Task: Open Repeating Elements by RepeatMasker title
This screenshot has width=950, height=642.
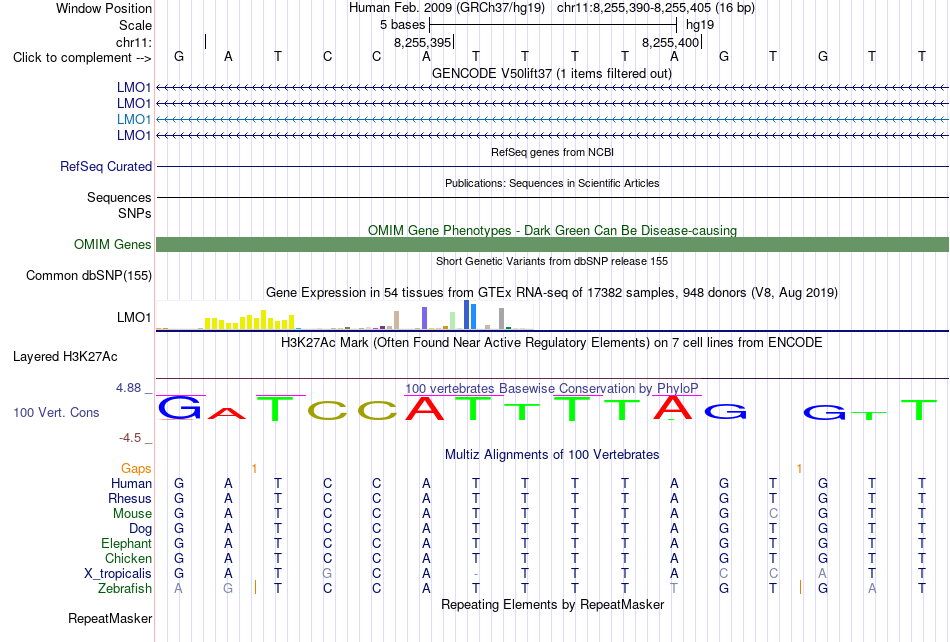Action: tap(552, 604)
